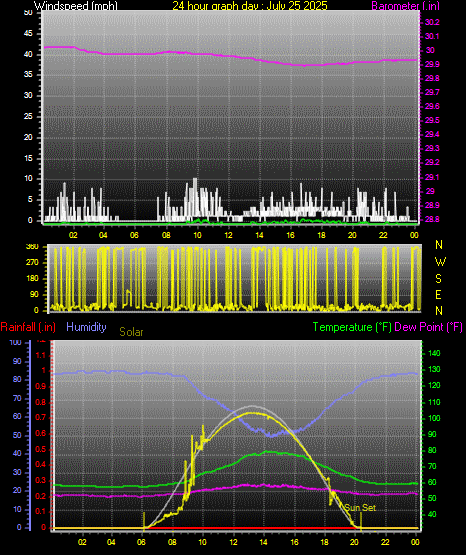Click the E compass direction label
The height and width of the screenshot is (555, 466).
439,295
